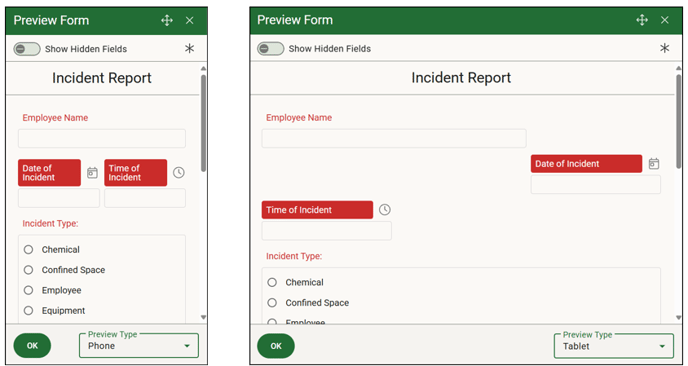Click Incident Report title in Phone preview

(x=102, y=78)
